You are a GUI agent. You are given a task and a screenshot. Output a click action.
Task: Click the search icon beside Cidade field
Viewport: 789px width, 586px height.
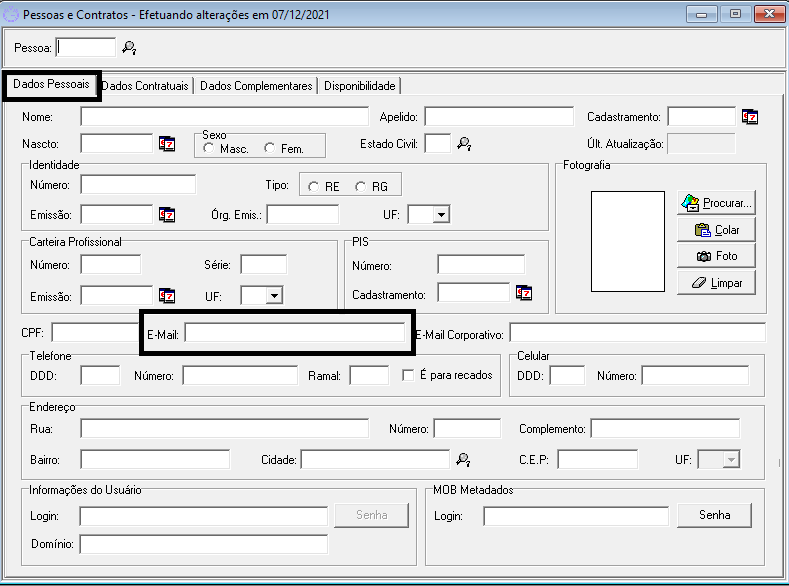point(463,459)
